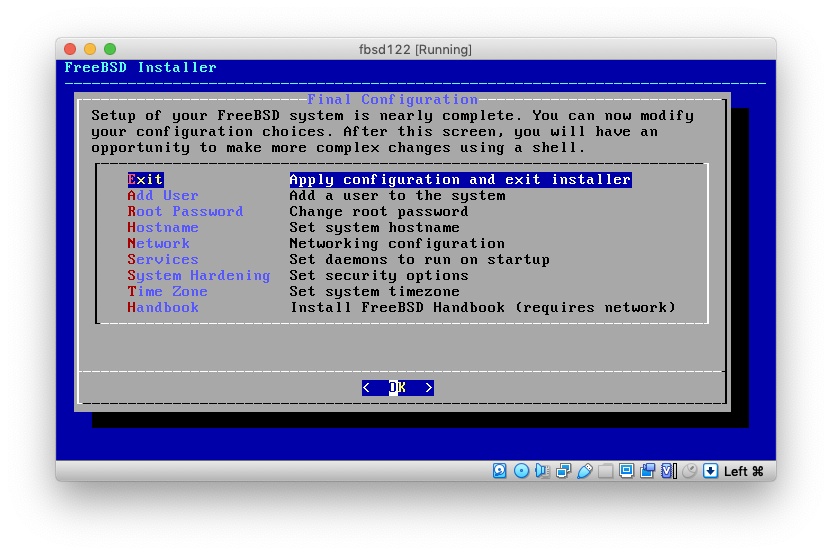Open the network adapters status icon
The width and height of the screenshot is (832, 555).
coord(563,471)
